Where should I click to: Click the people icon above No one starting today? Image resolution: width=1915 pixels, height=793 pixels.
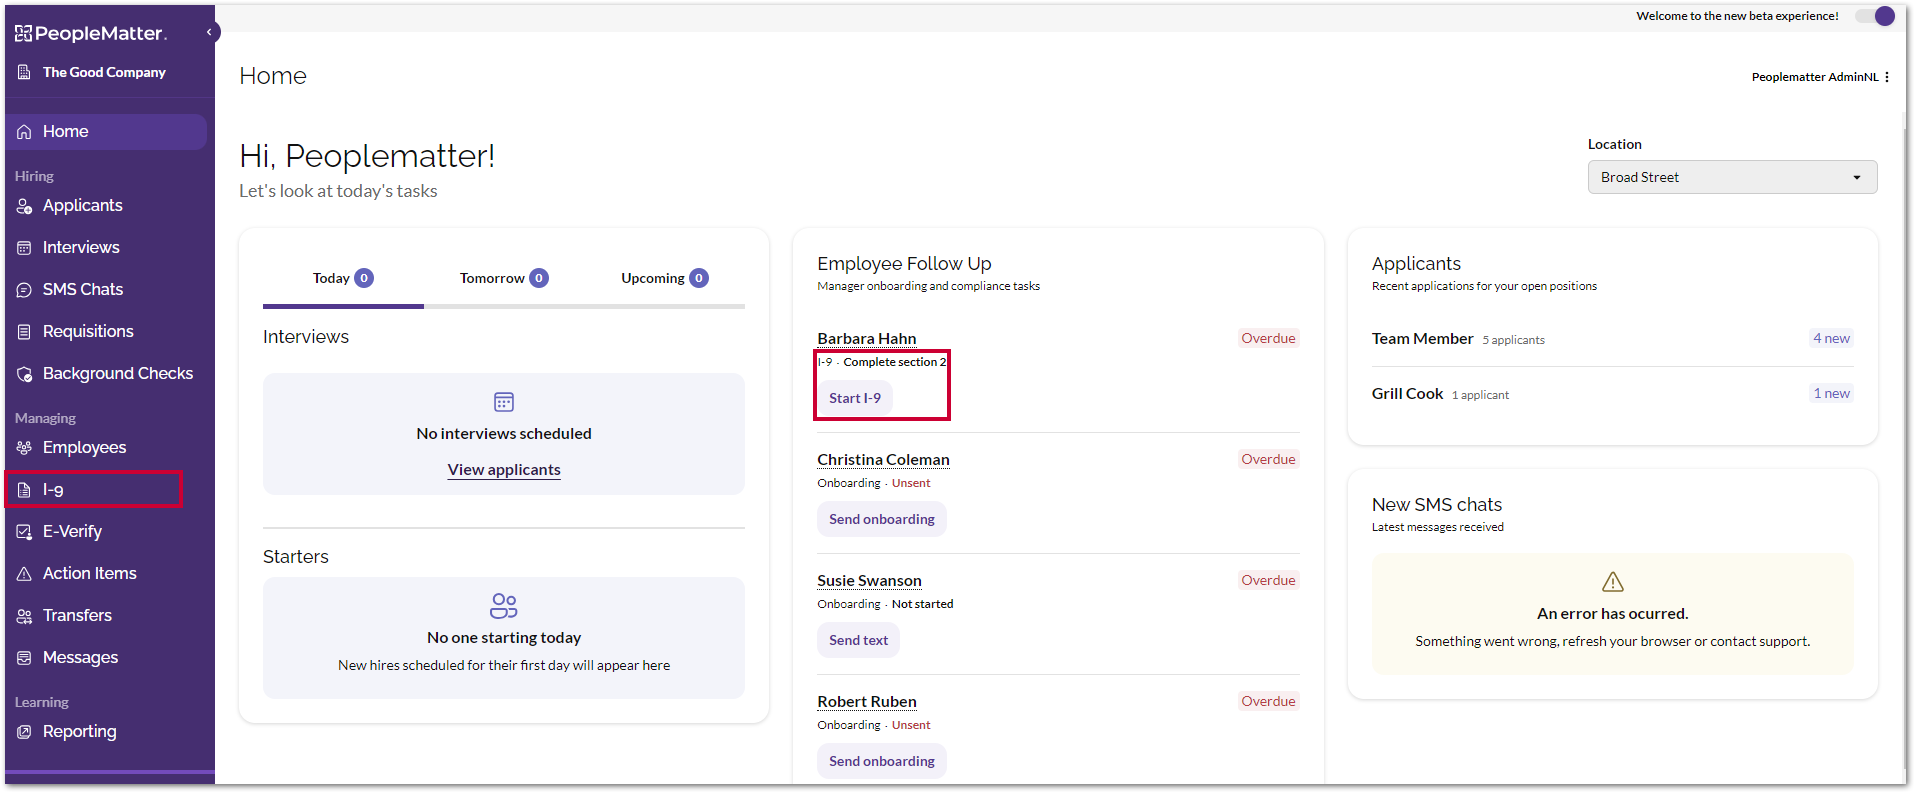504,606
